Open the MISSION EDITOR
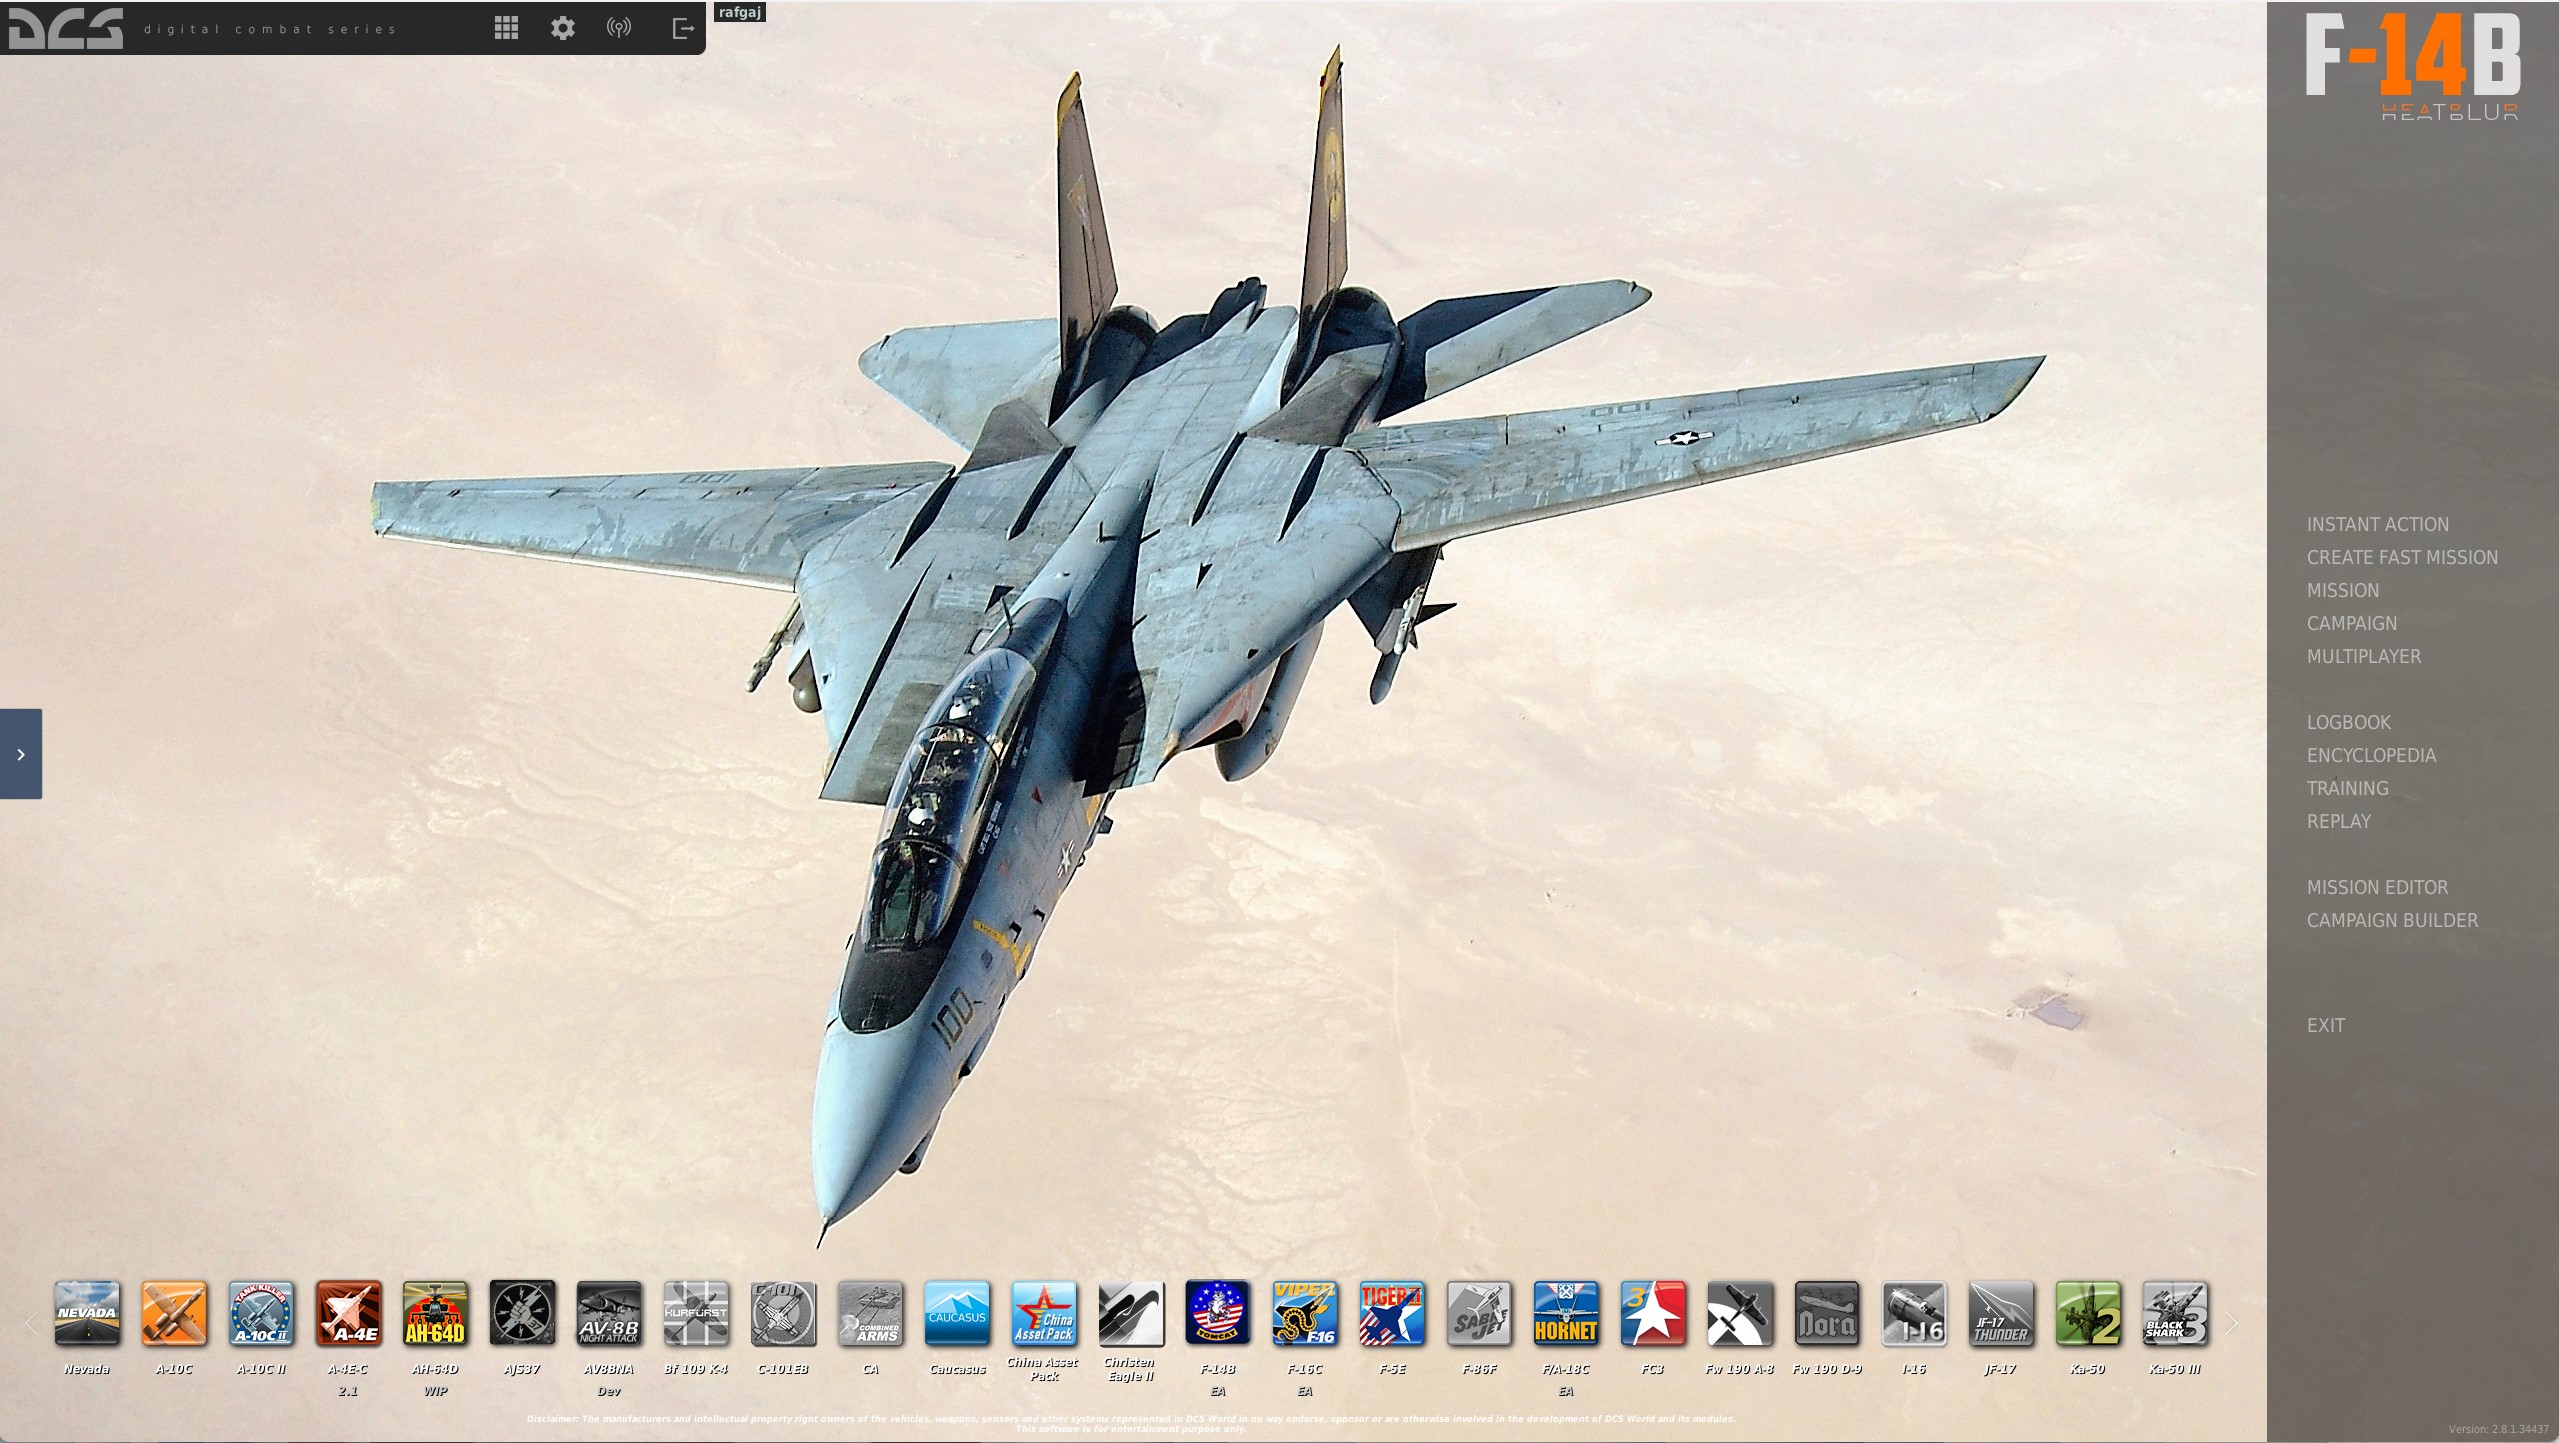2559x1443 pixels. (2377, 888)
